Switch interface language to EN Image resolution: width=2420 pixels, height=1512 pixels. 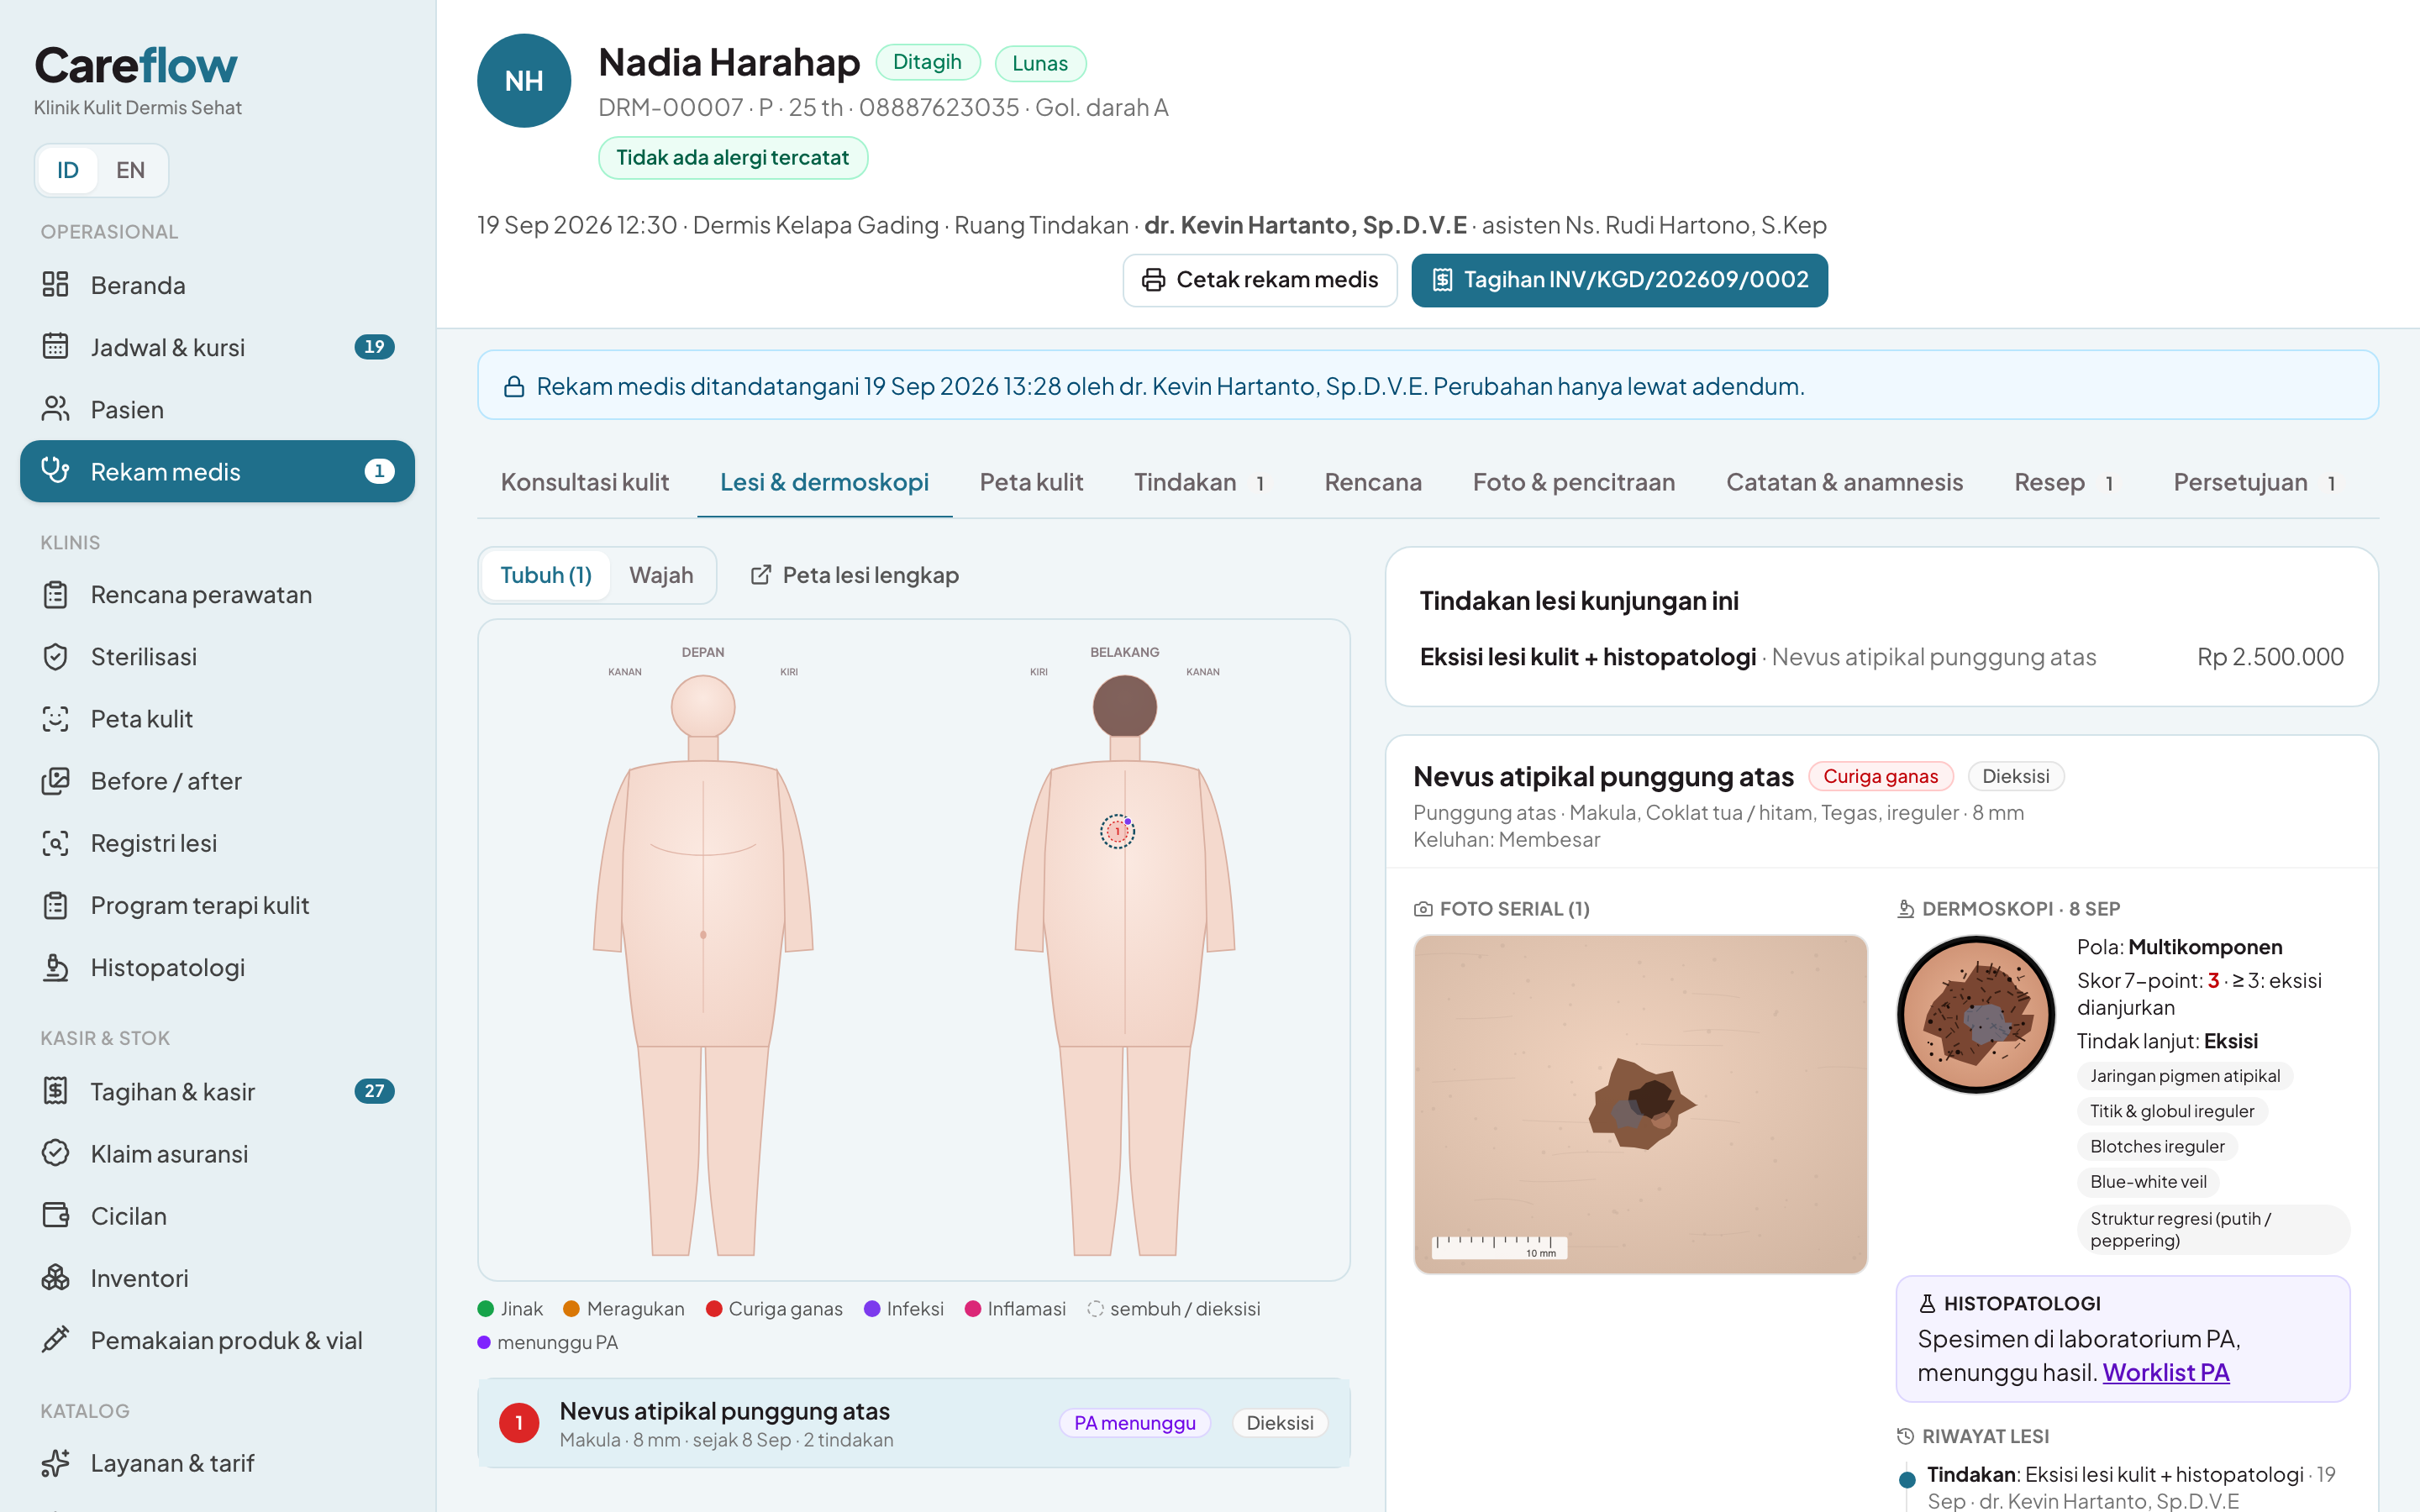click(x=130, y=170)
